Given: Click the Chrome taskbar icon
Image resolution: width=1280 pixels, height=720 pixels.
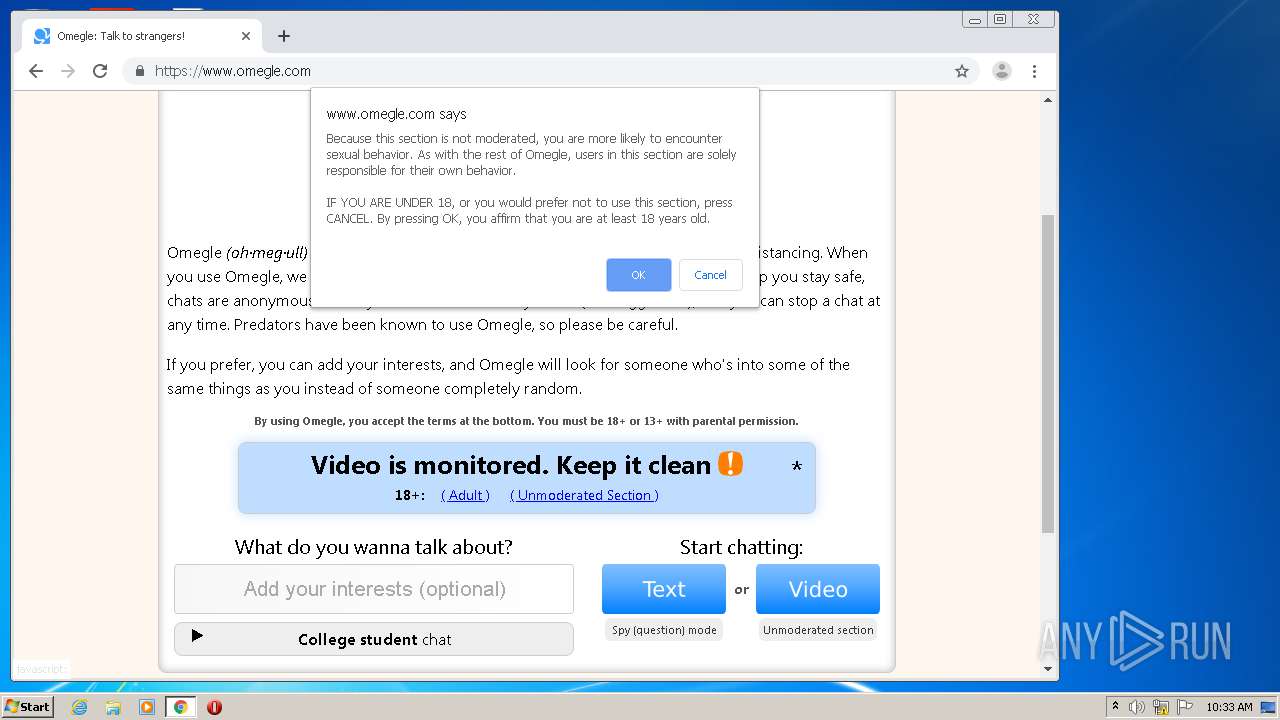Looking at the screenshot, I should point(181,707).
